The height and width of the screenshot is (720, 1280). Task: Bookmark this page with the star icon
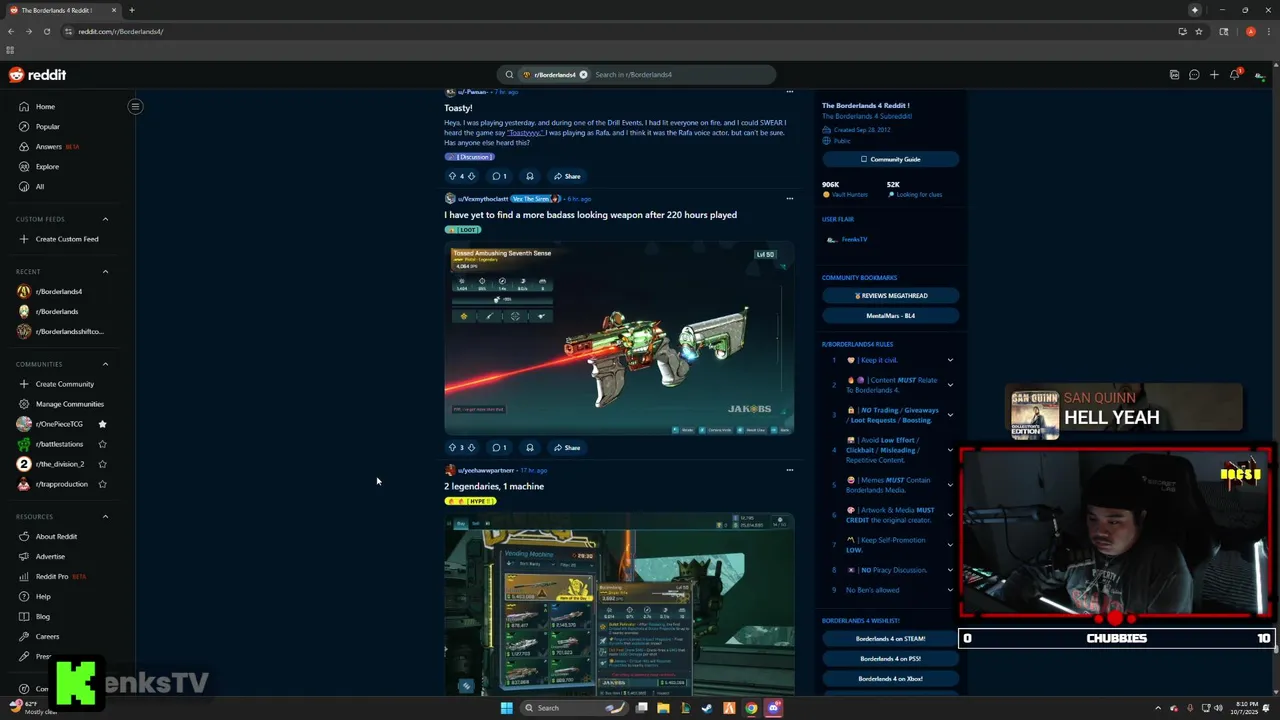pyautogui.click(x=1199, y=31)
